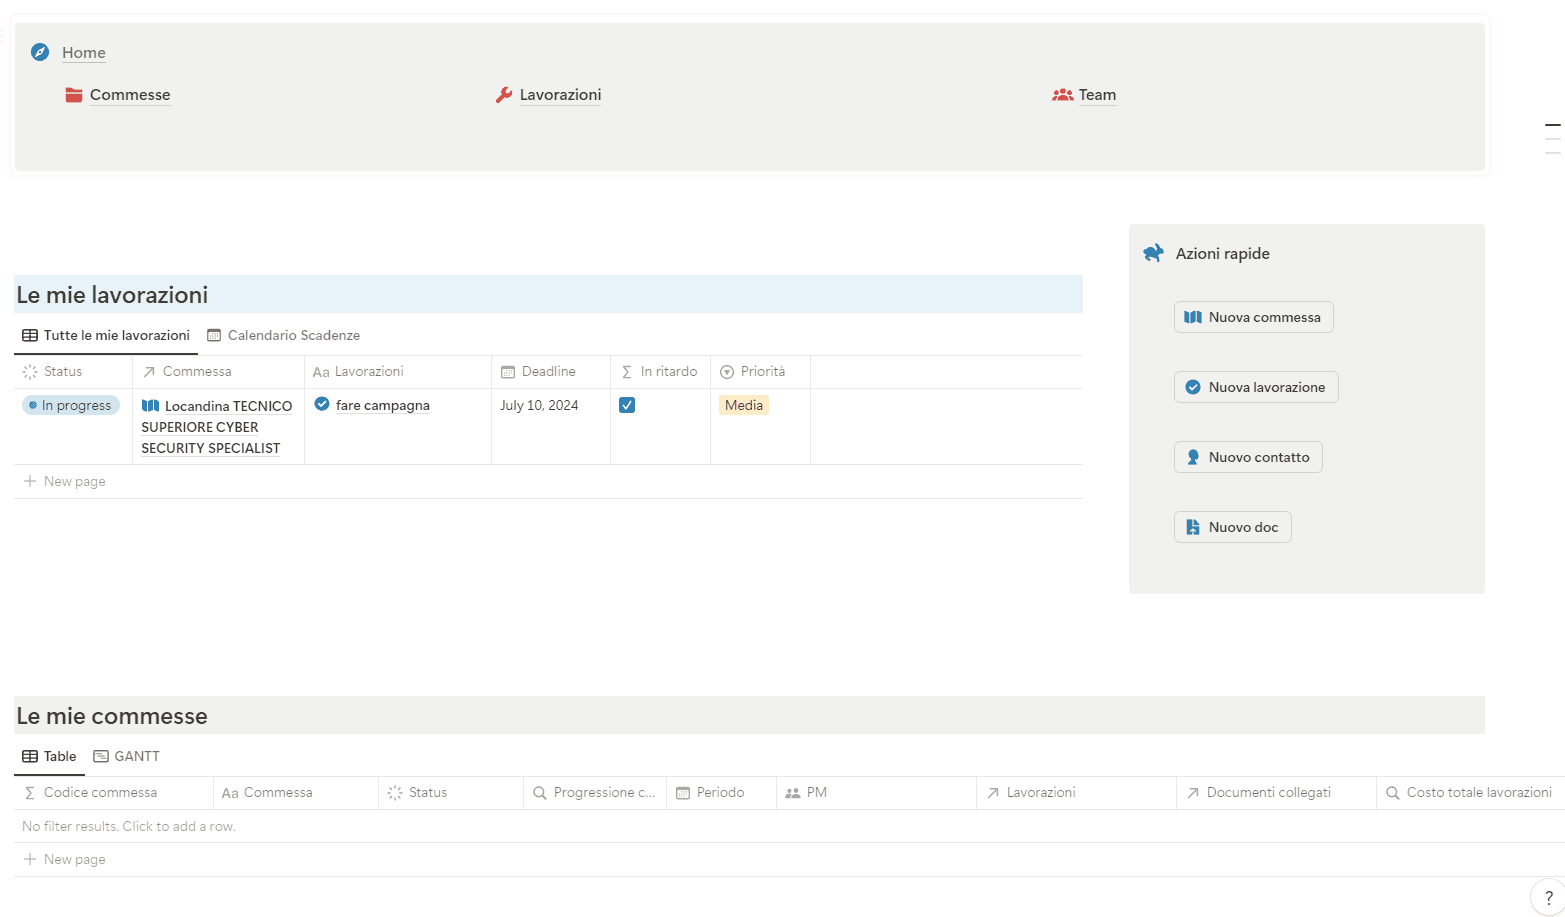The width and height of the screenshot is (1565, 917).
Task: Click the In progress status pill
Action: click(70, 405)
